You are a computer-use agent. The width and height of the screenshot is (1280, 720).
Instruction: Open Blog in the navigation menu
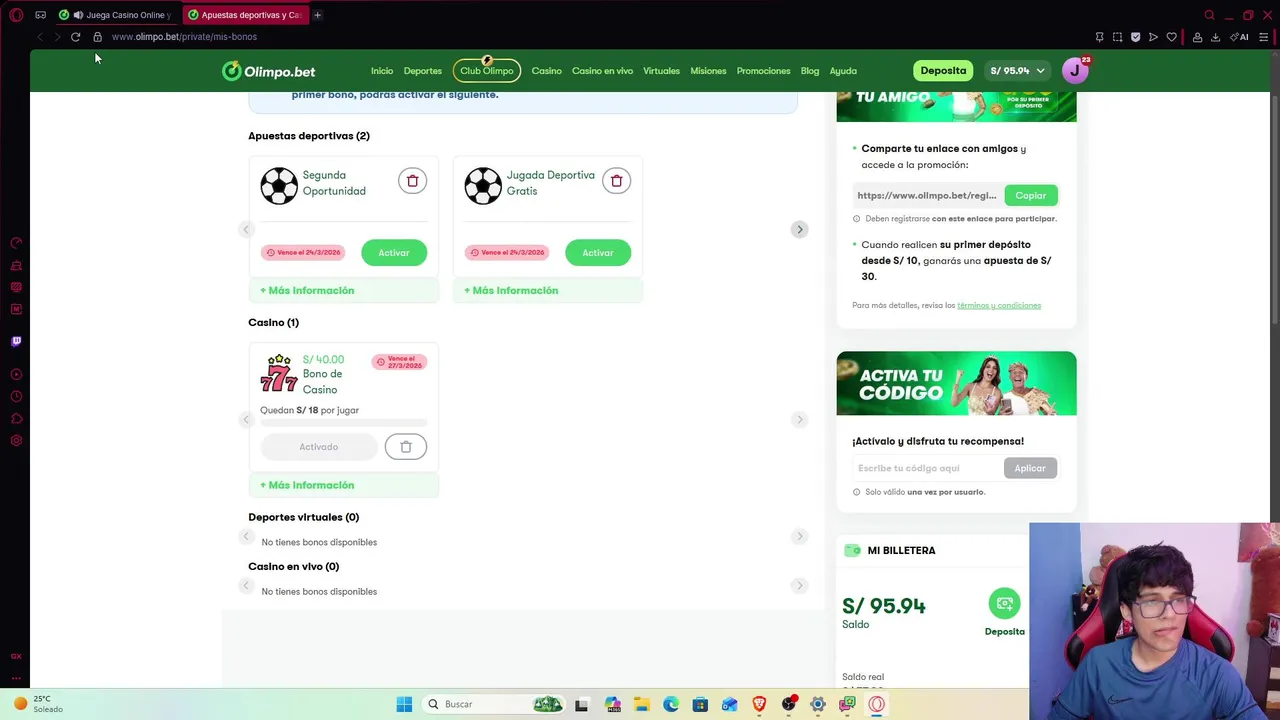(810, 71)
